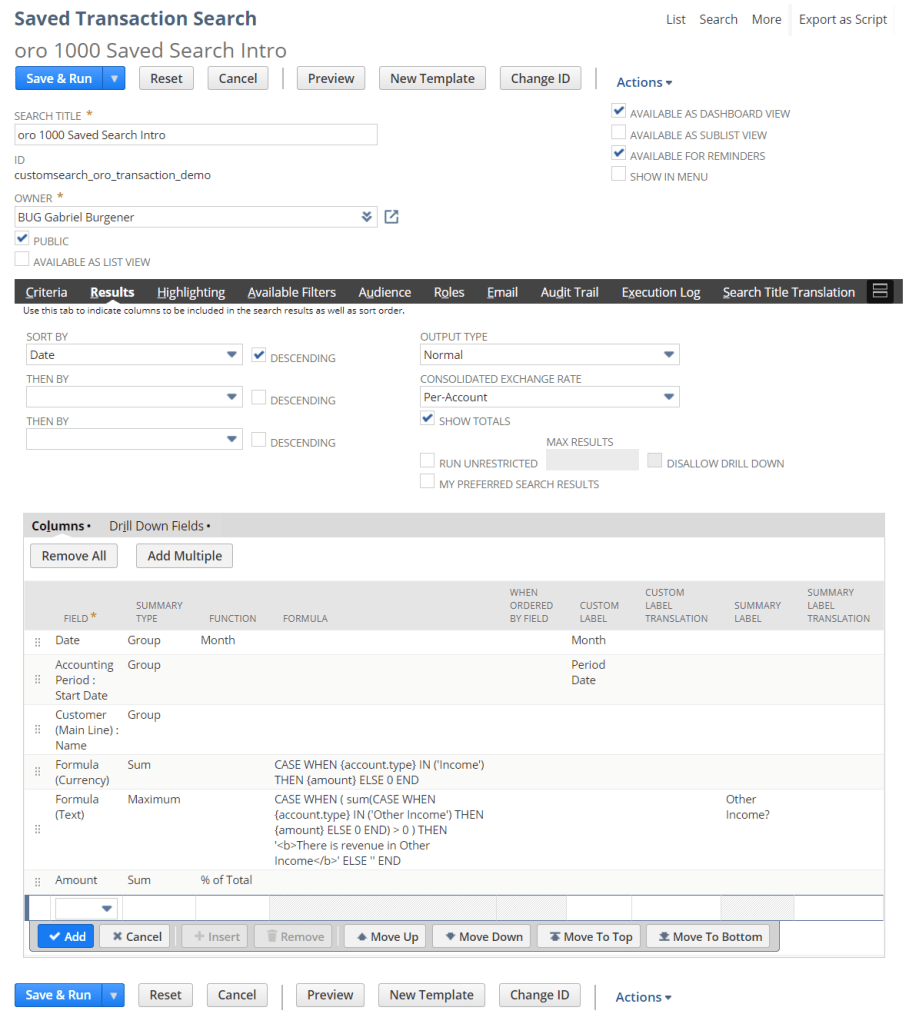Open the owner record via external link icon

click(391, 217)
